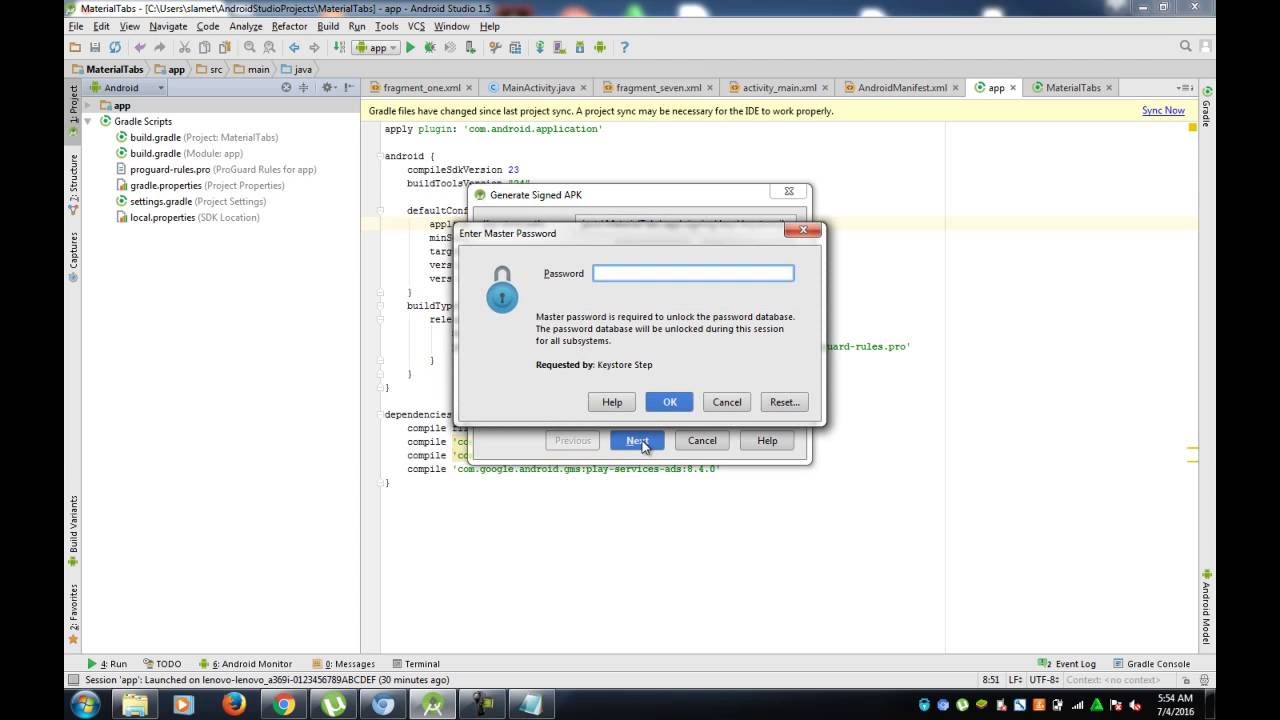Screen dimensions: 1280x720
Task: Expand the app module tree node
Action: (x=88, y=105)
